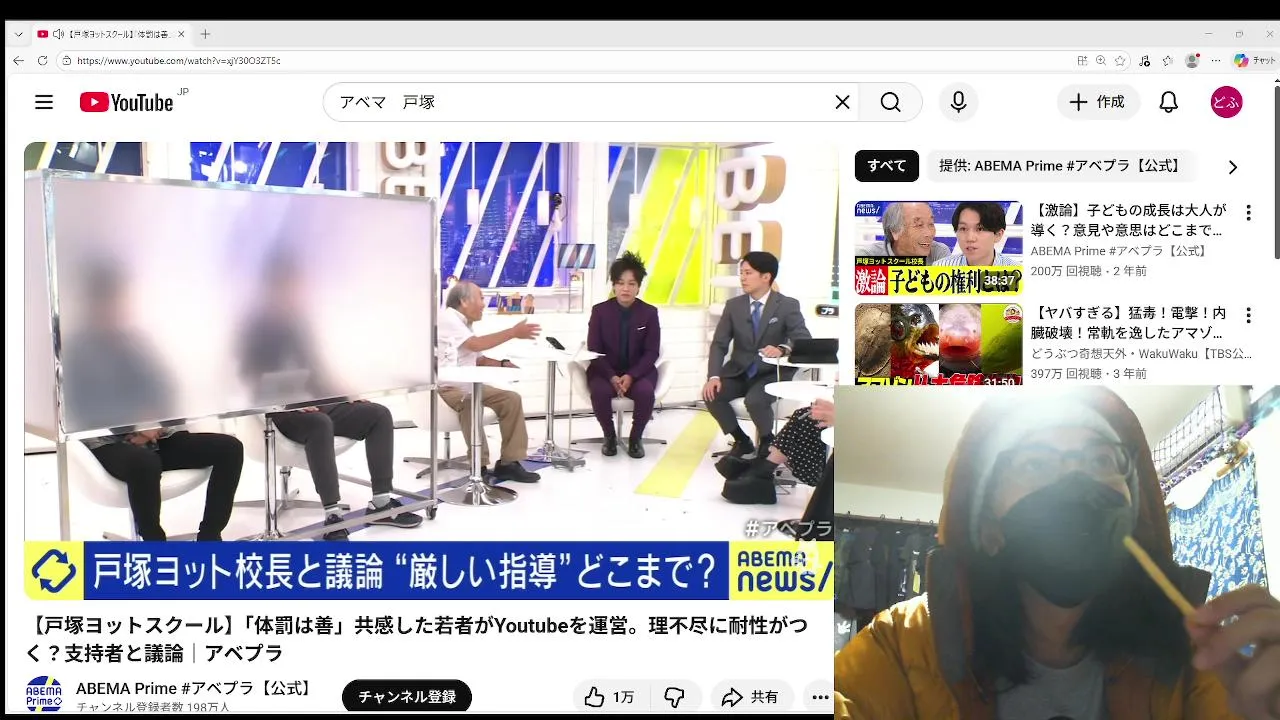Add this page to favorites star

pos(1120,61)
